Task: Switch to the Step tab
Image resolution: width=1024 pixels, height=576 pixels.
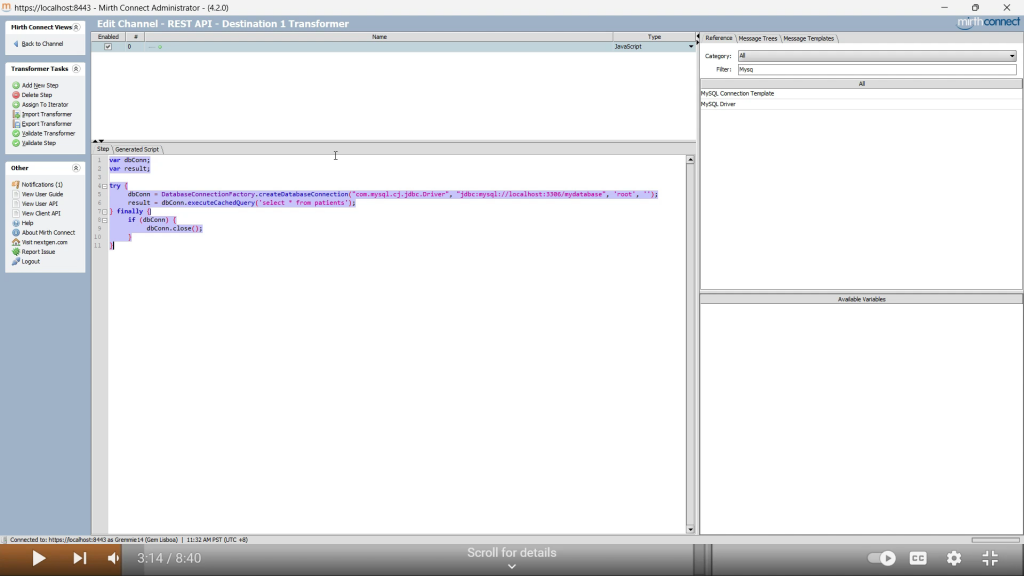Action: [103, 149]
